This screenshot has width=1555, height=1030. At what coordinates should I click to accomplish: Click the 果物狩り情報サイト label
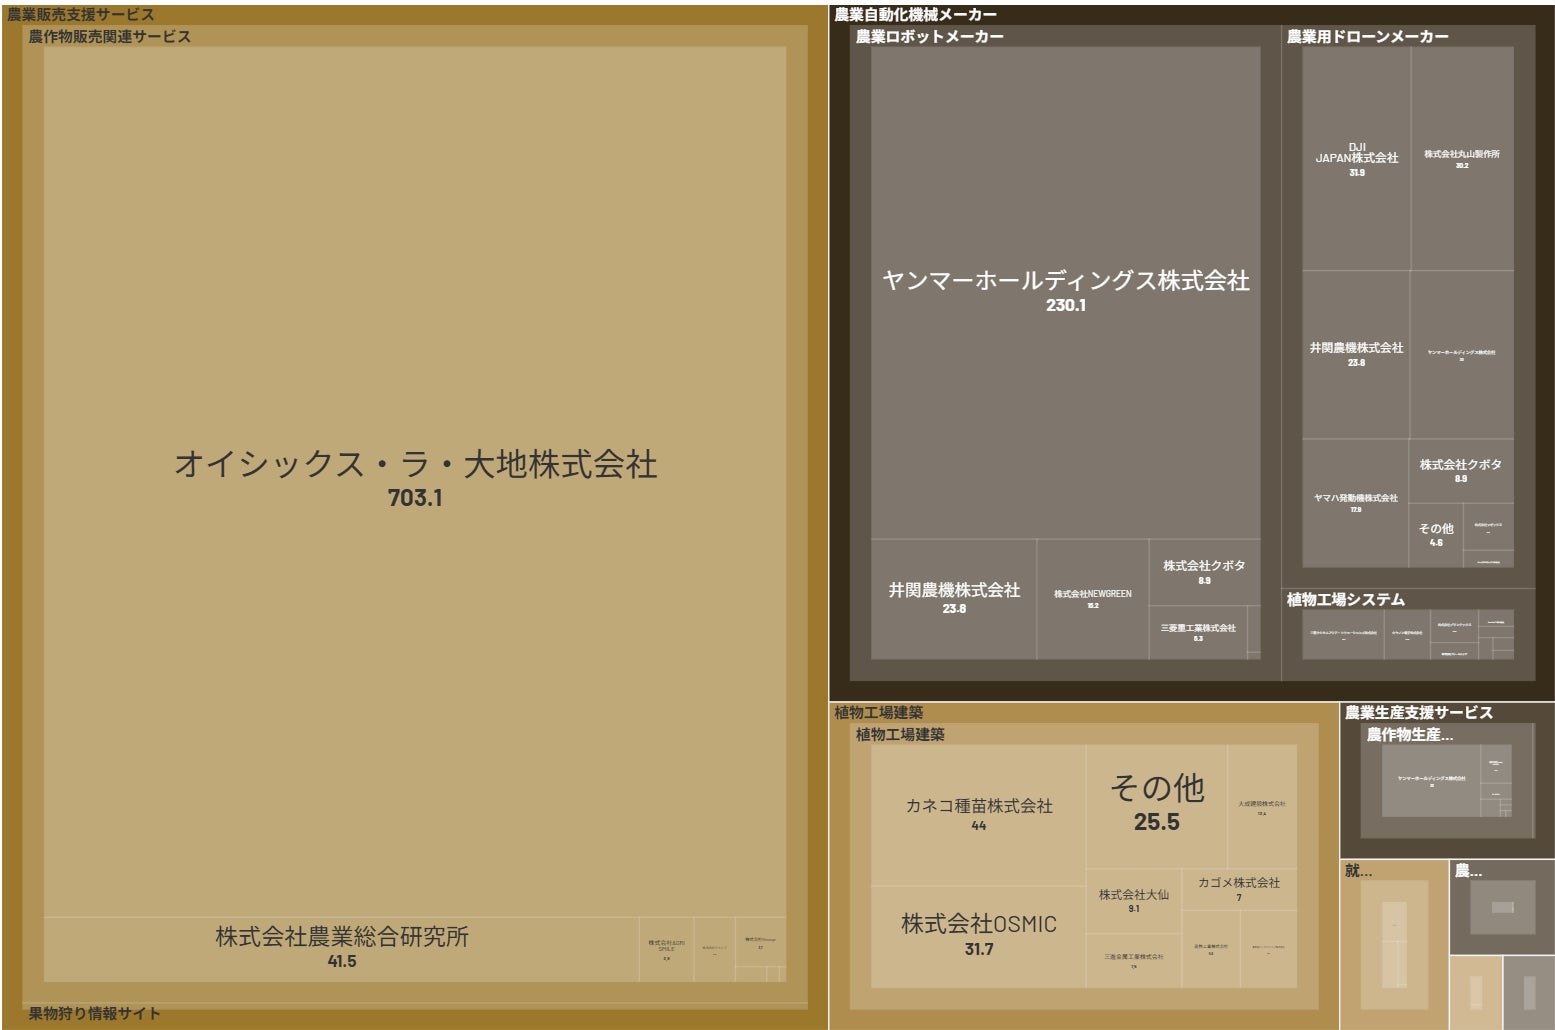(x=94, y=1013)
